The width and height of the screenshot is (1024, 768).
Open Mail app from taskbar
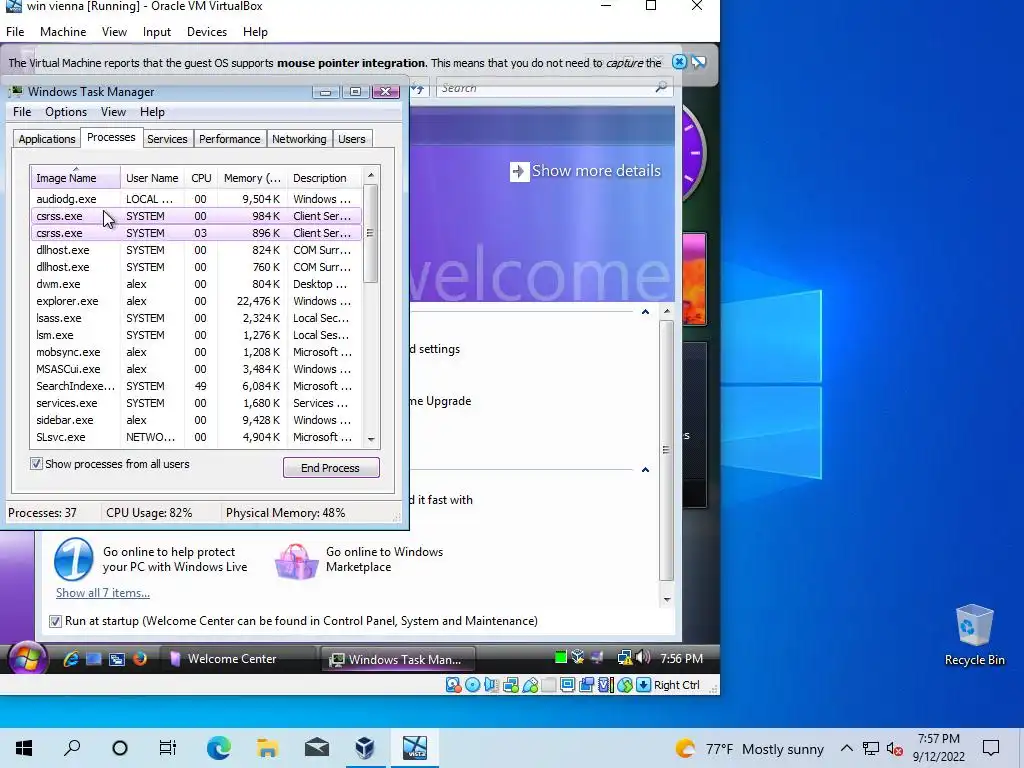coord(317,748)
